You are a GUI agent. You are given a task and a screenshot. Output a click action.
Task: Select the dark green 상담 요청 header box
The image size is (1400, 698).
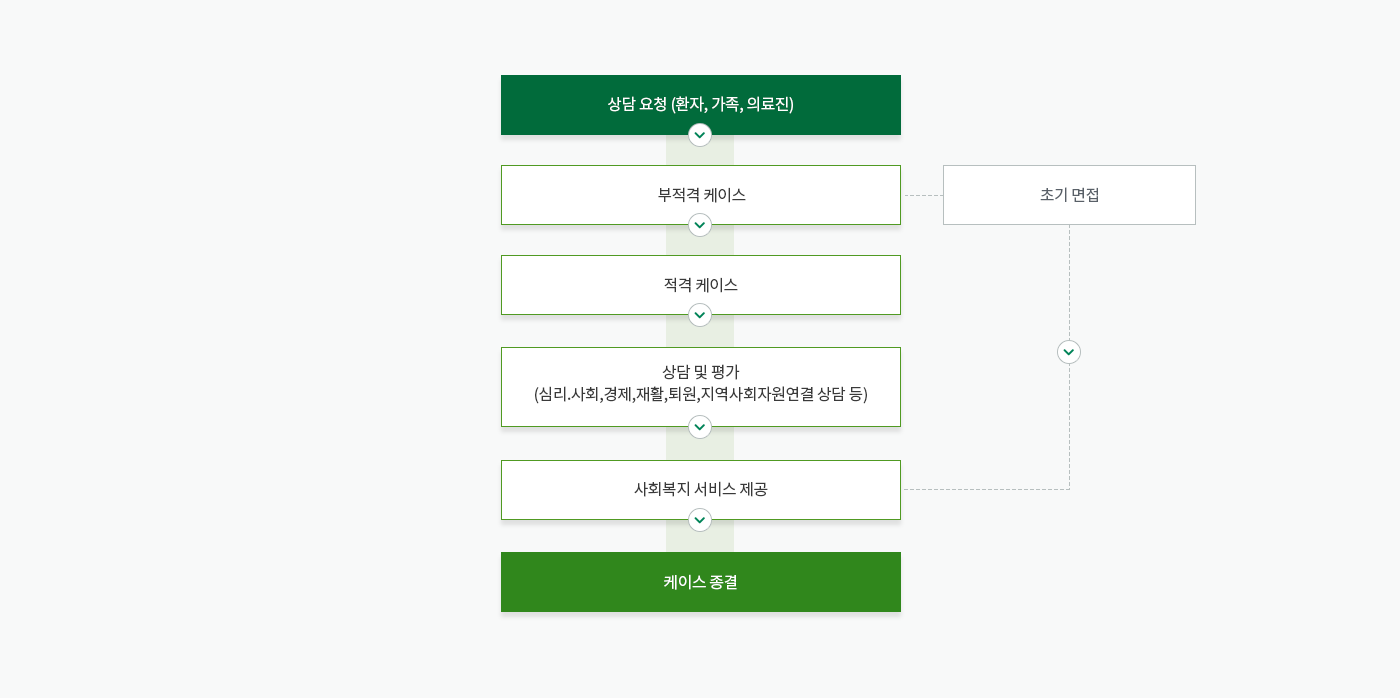[700, 104]
